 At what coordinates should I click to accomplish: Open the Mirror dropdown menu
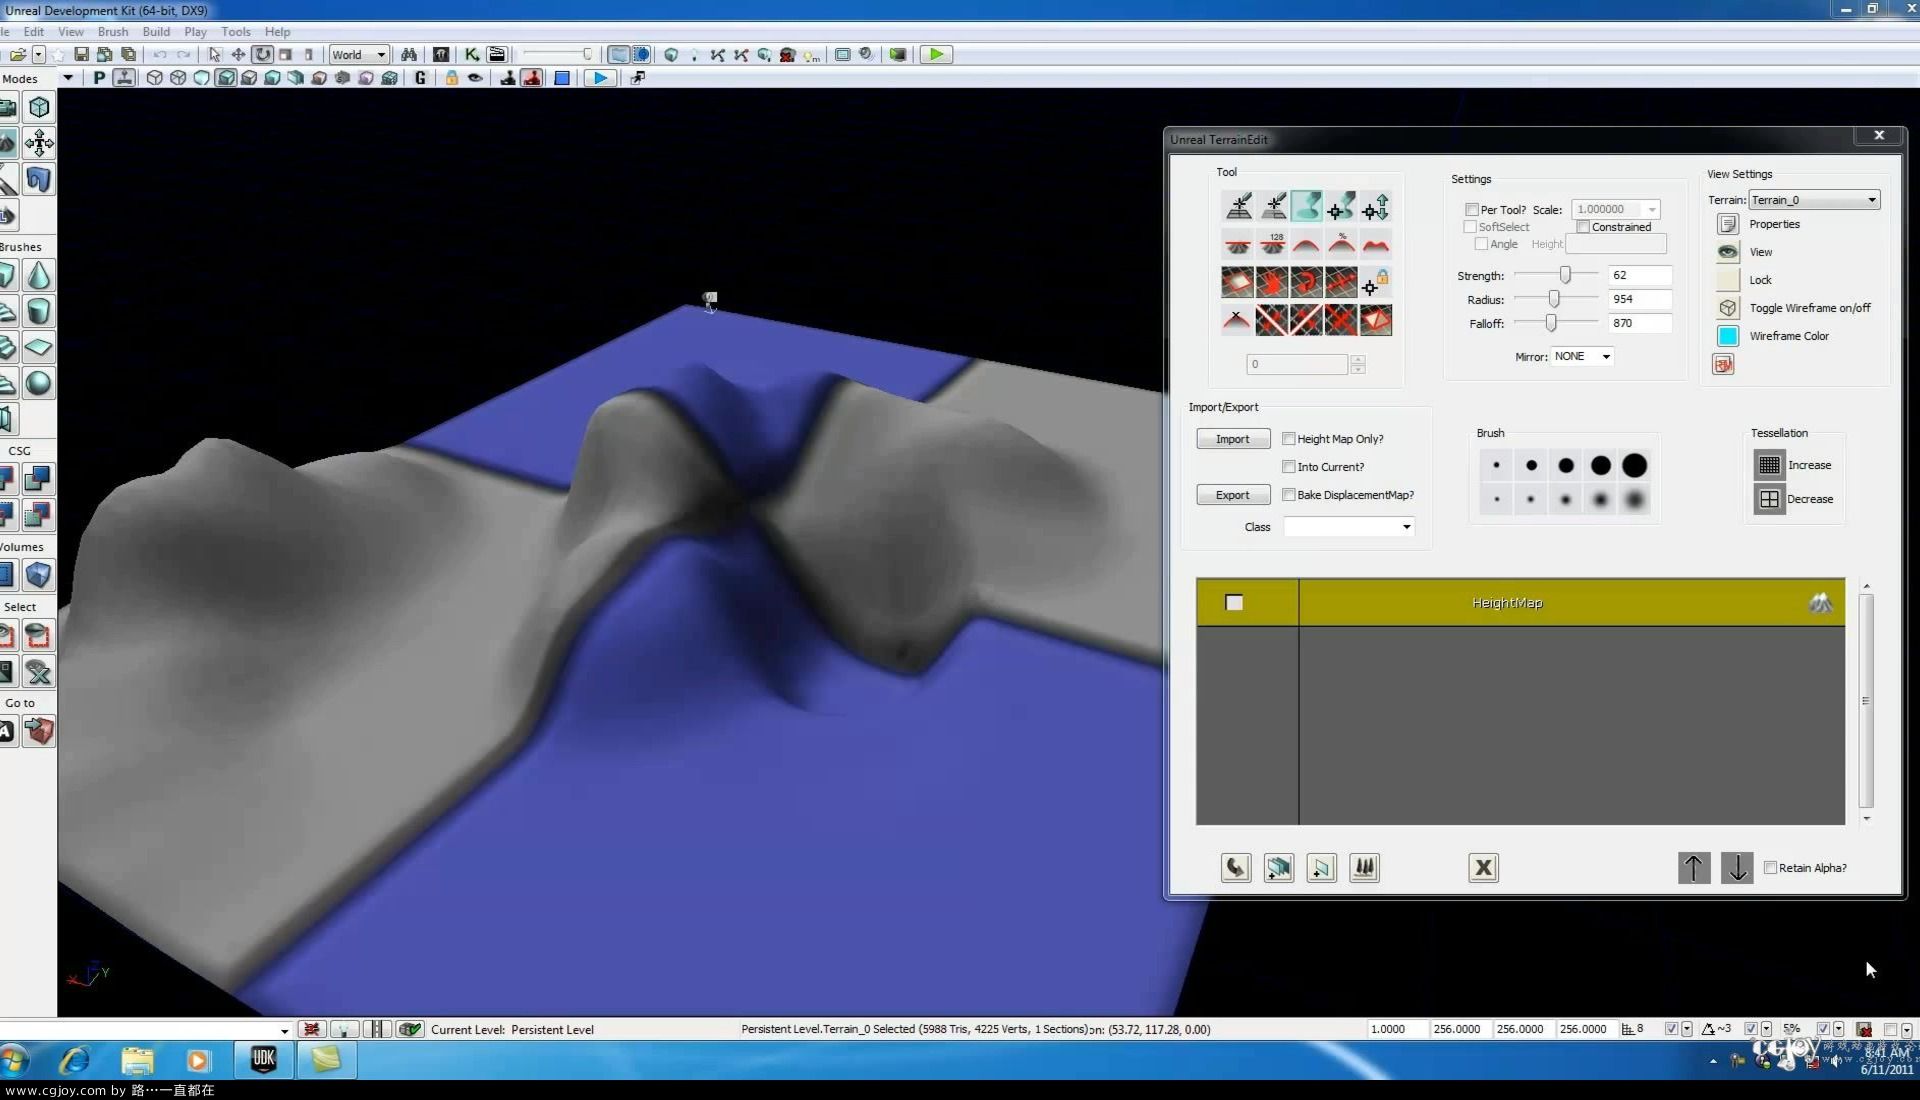[1578, 356]
